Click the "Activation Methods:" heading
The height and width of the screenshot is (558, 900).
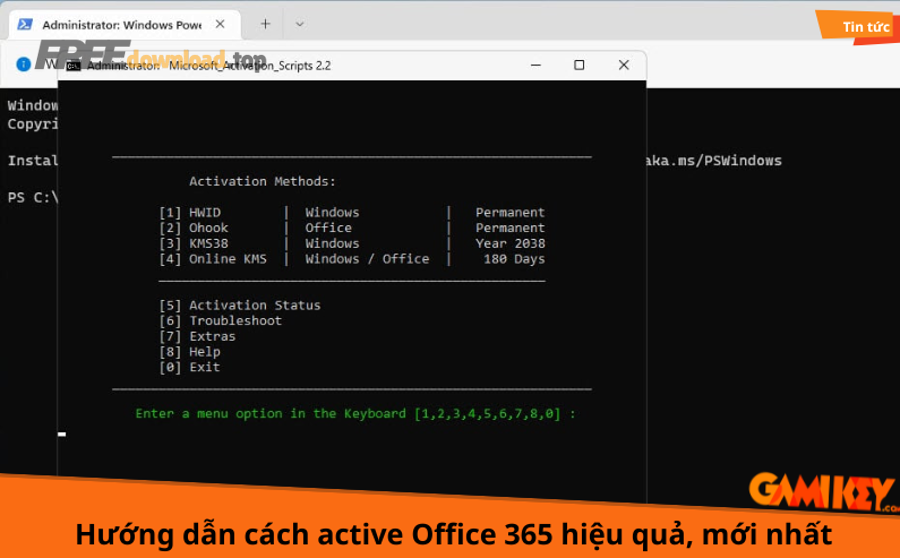(x=262, y=181)
